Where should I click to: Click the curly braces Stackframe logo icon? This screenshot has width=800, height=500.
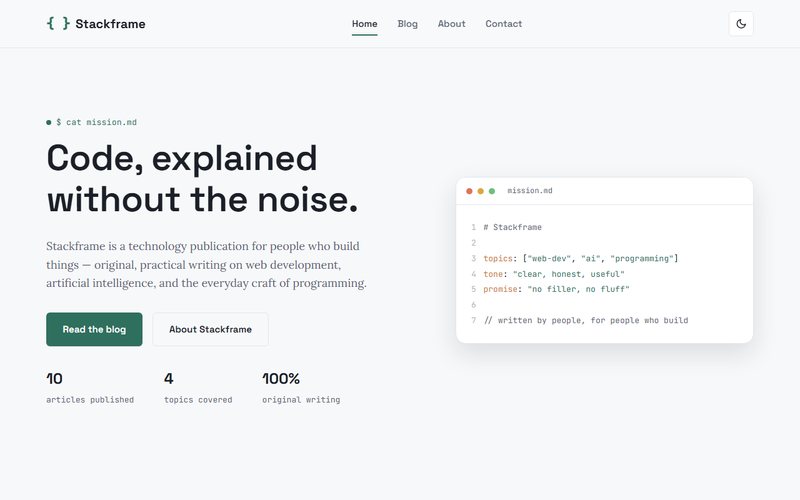pyautogui.click(x=58, y=23)
